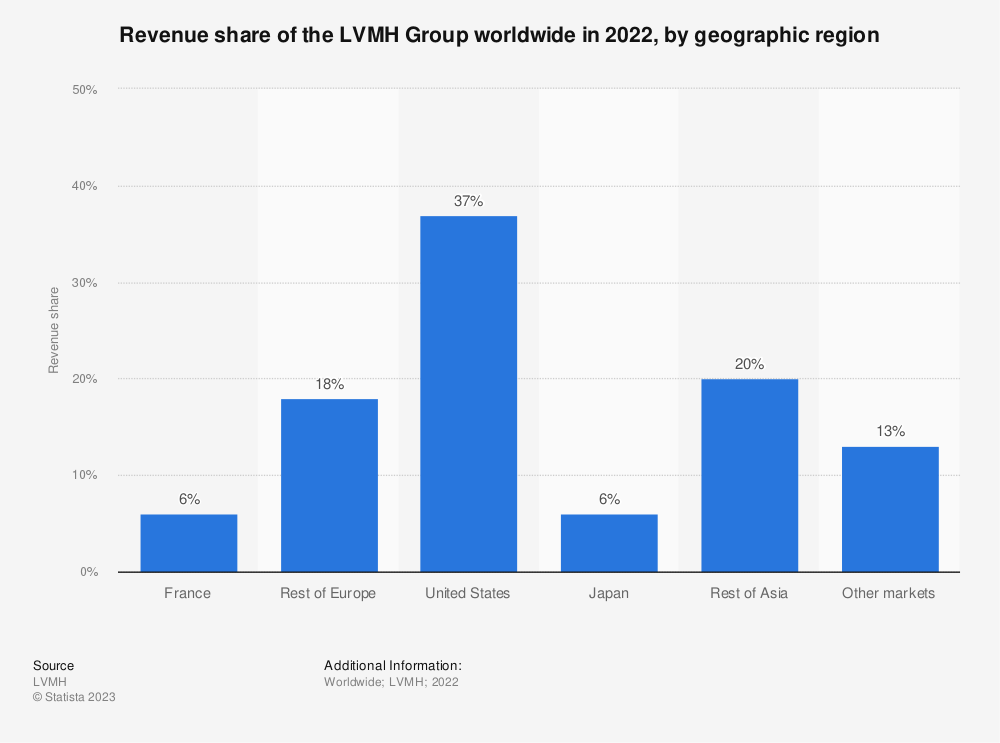Click the 30% y-axis tick label

pos(85,283)
